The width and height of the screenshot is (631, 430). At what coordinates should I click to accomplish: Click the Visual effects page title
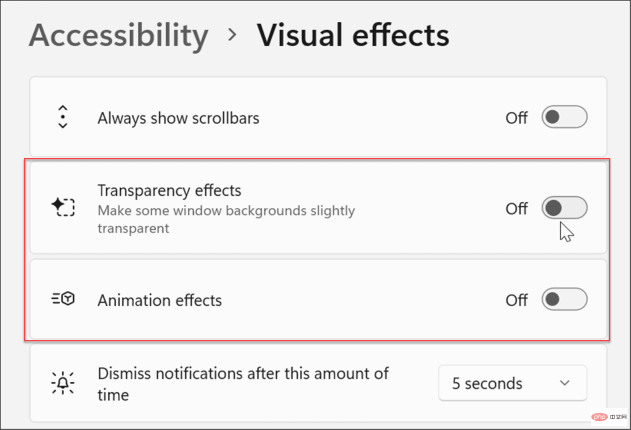point(353,35)
